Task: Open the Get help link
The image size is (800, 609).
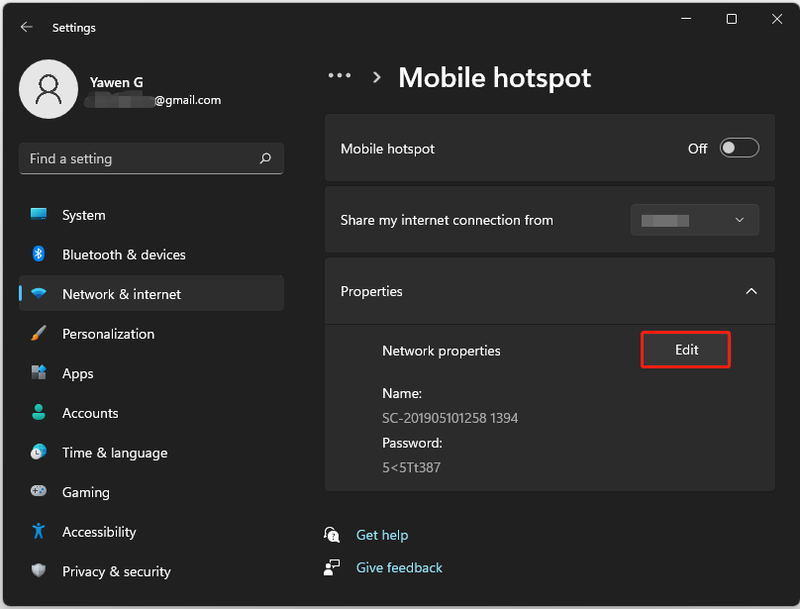Action: click(382, 535)
